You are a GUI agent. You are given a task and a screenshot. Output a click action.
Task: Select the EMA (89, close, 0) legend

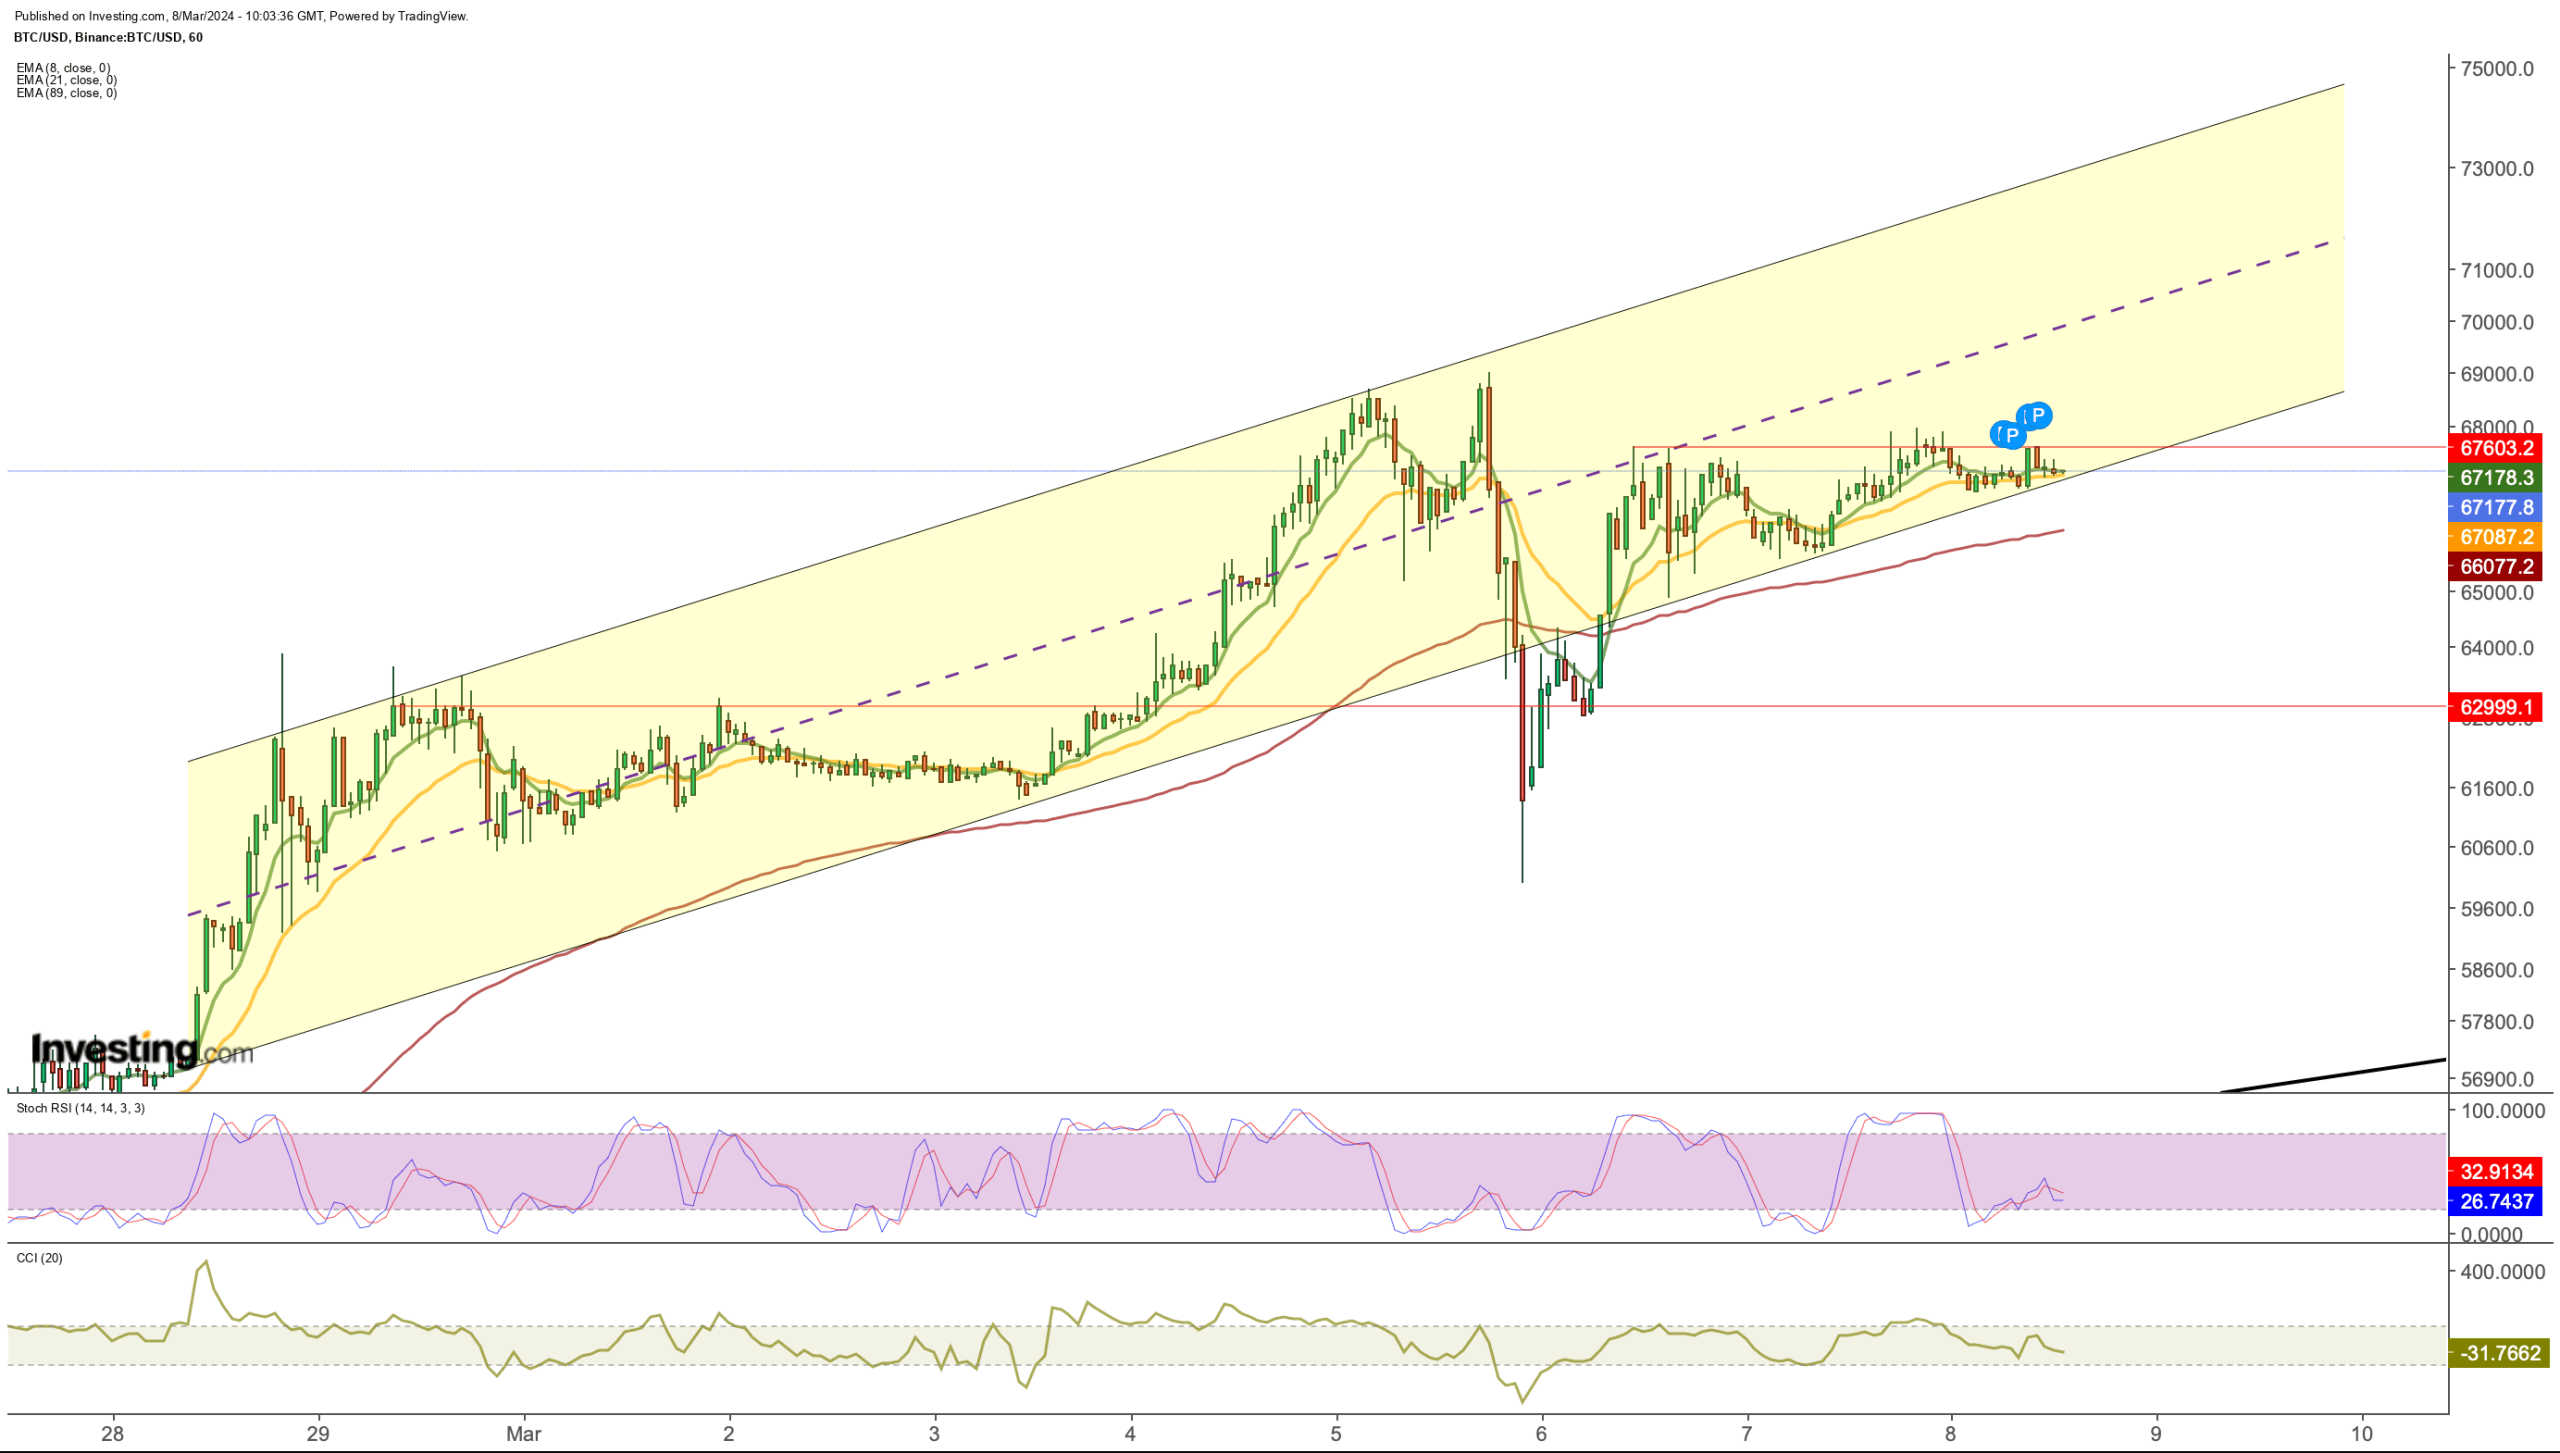point(67,93)
